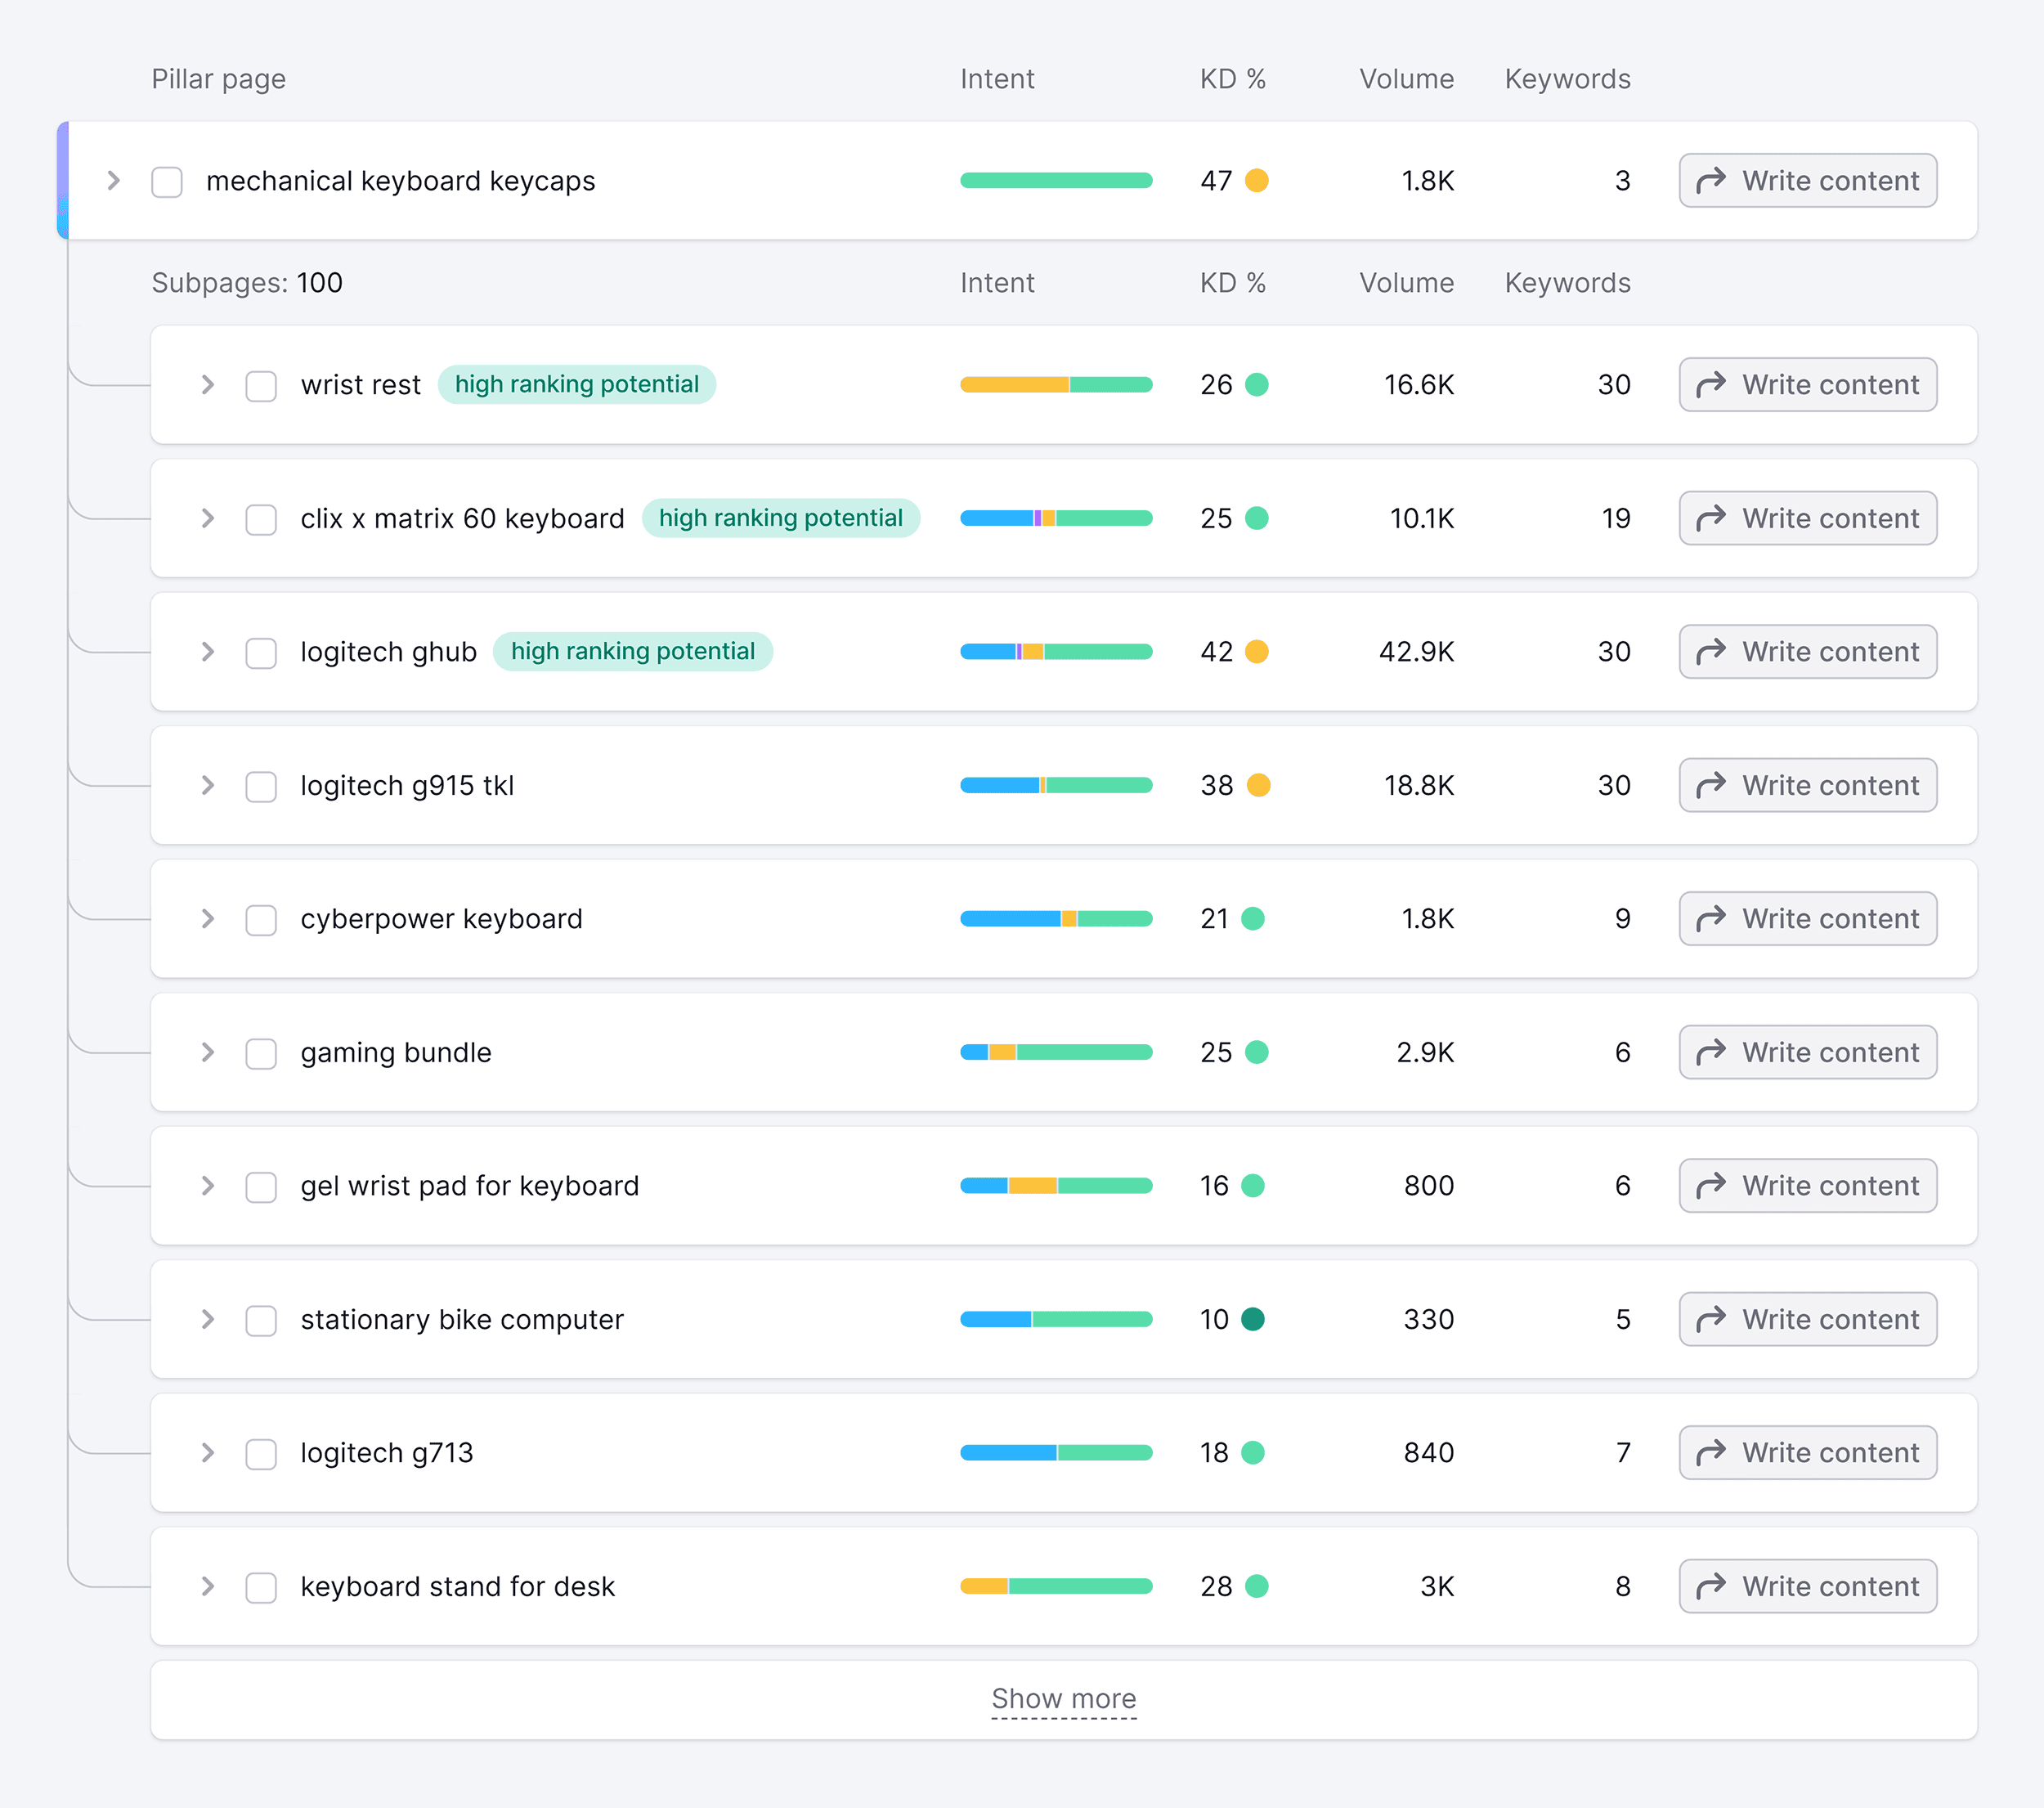
Task: Expand the gaming bundle row
Action: click(x=208, y=1052)
